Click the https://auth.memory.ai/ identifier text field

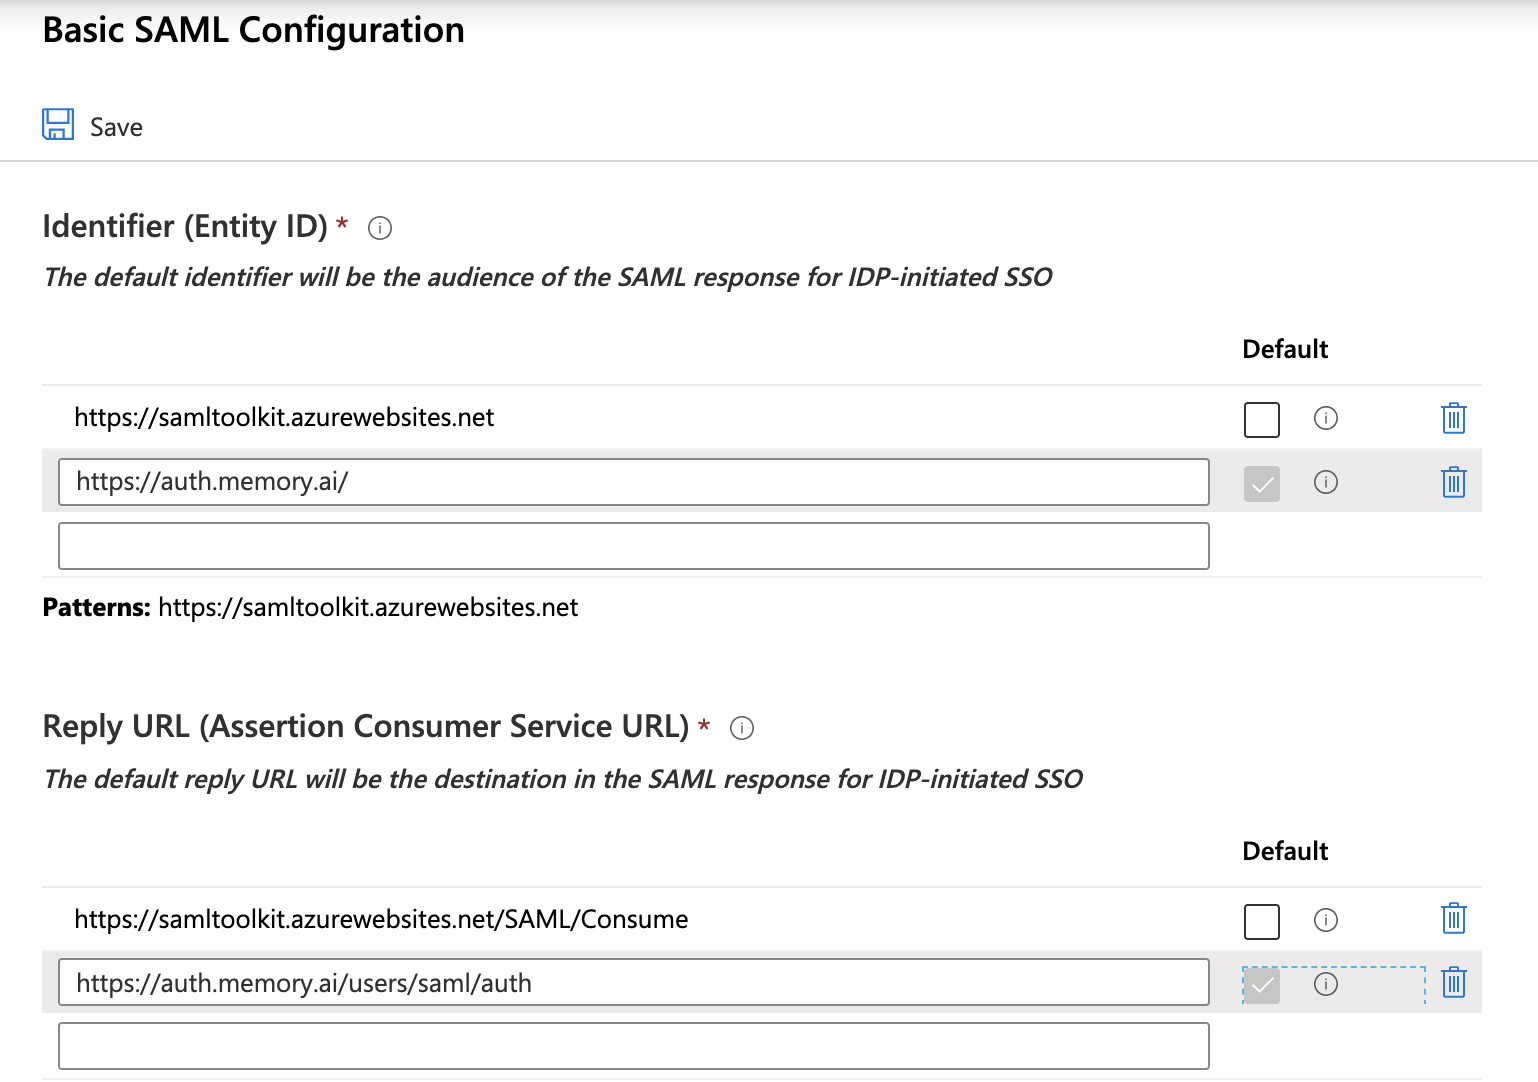pyautogui.click(x=633, y=482)
